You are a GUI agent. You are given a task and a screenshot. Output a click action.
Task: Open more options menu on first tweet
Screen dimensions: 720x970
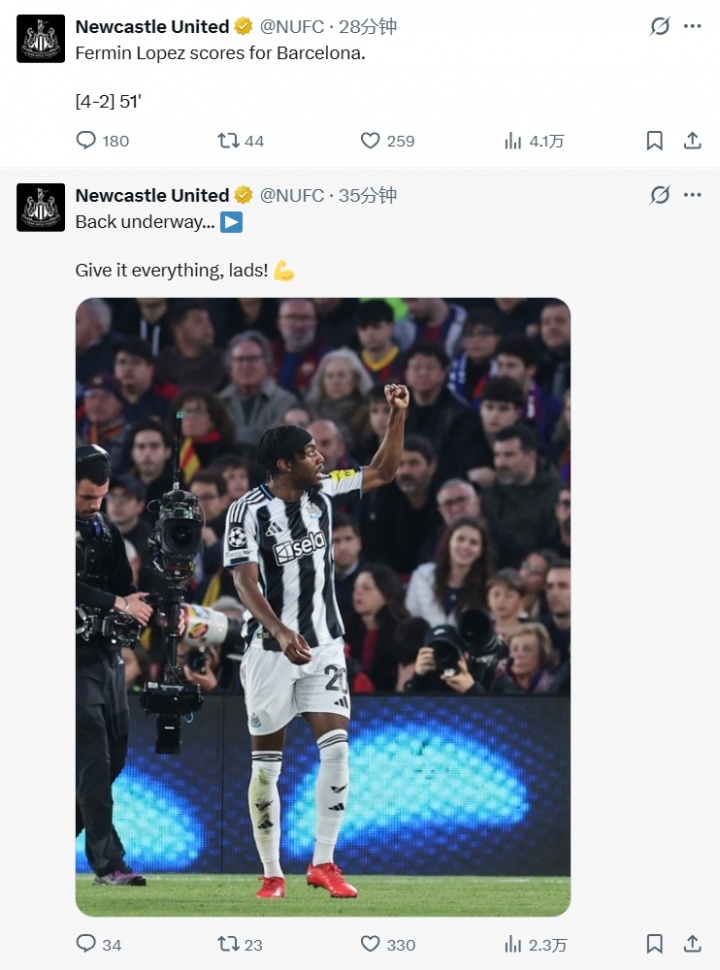tap(692, 26)
